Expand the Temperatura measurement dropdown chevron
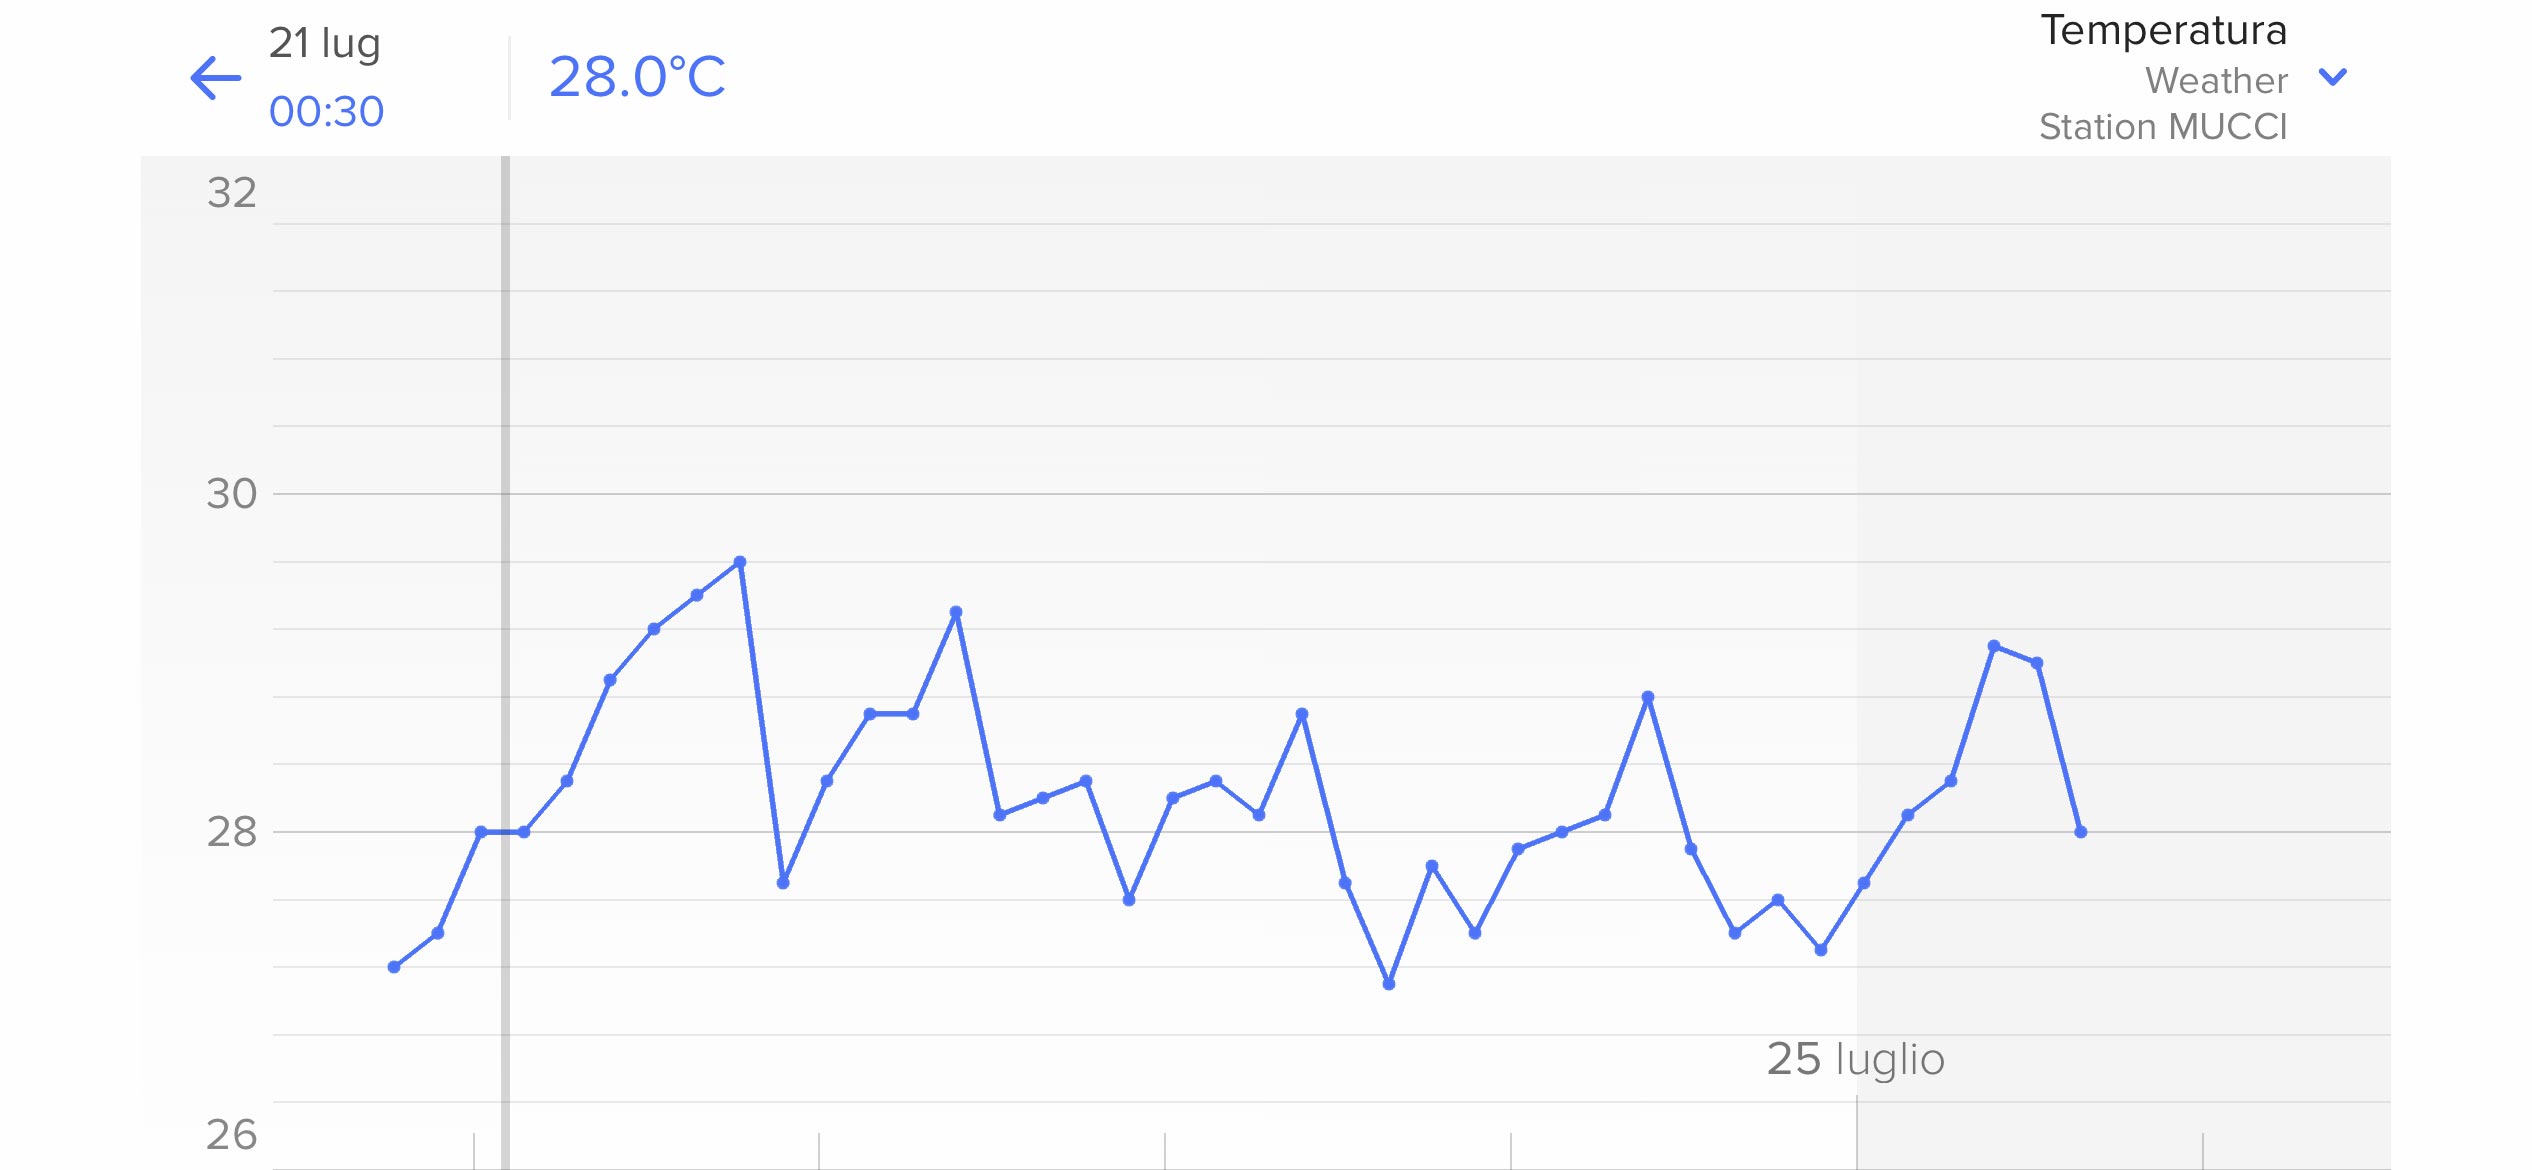The height and width of the screenshot is (1170, 2532). [2333, 77]
